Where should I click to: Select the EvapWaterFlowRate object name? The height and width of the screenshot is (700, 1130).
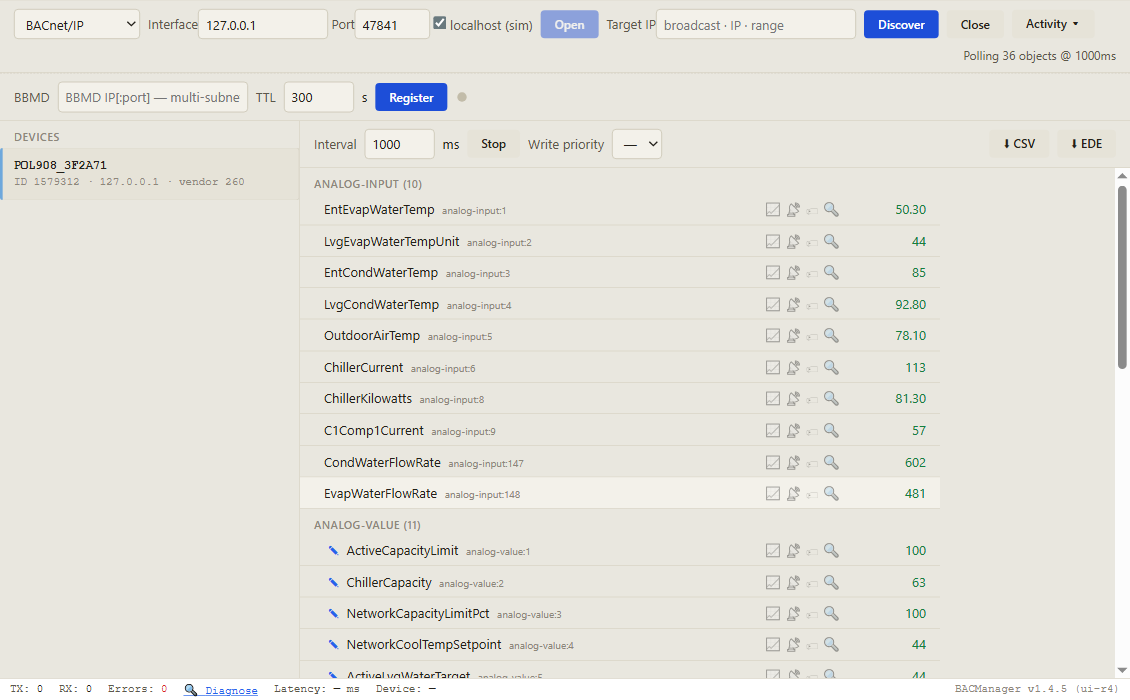coord(381,494)
